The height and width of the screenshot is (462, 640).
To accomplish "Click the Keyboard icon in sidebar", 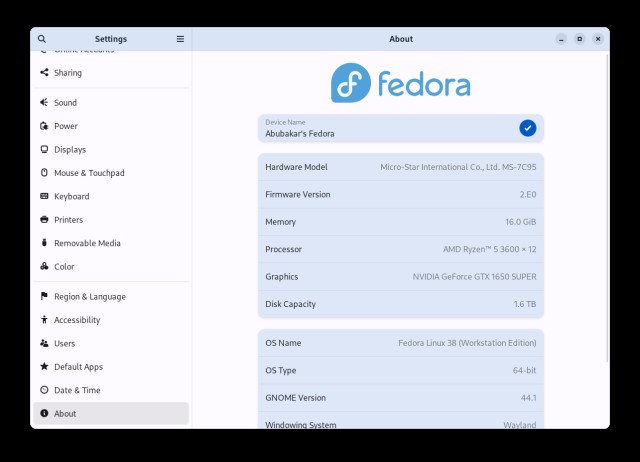I will click(x=44, y=196).
